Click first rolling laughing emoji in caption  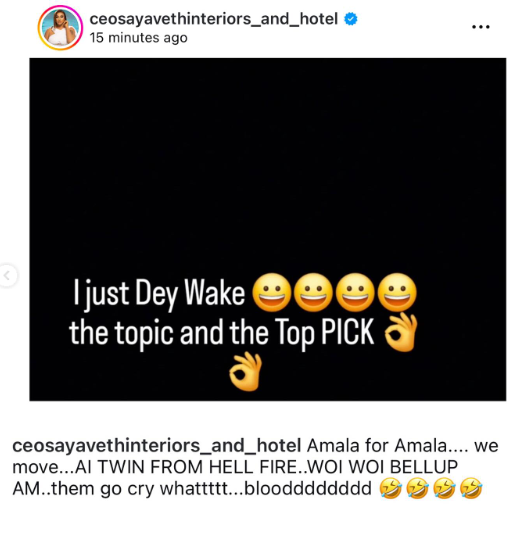tap(390, 488)
